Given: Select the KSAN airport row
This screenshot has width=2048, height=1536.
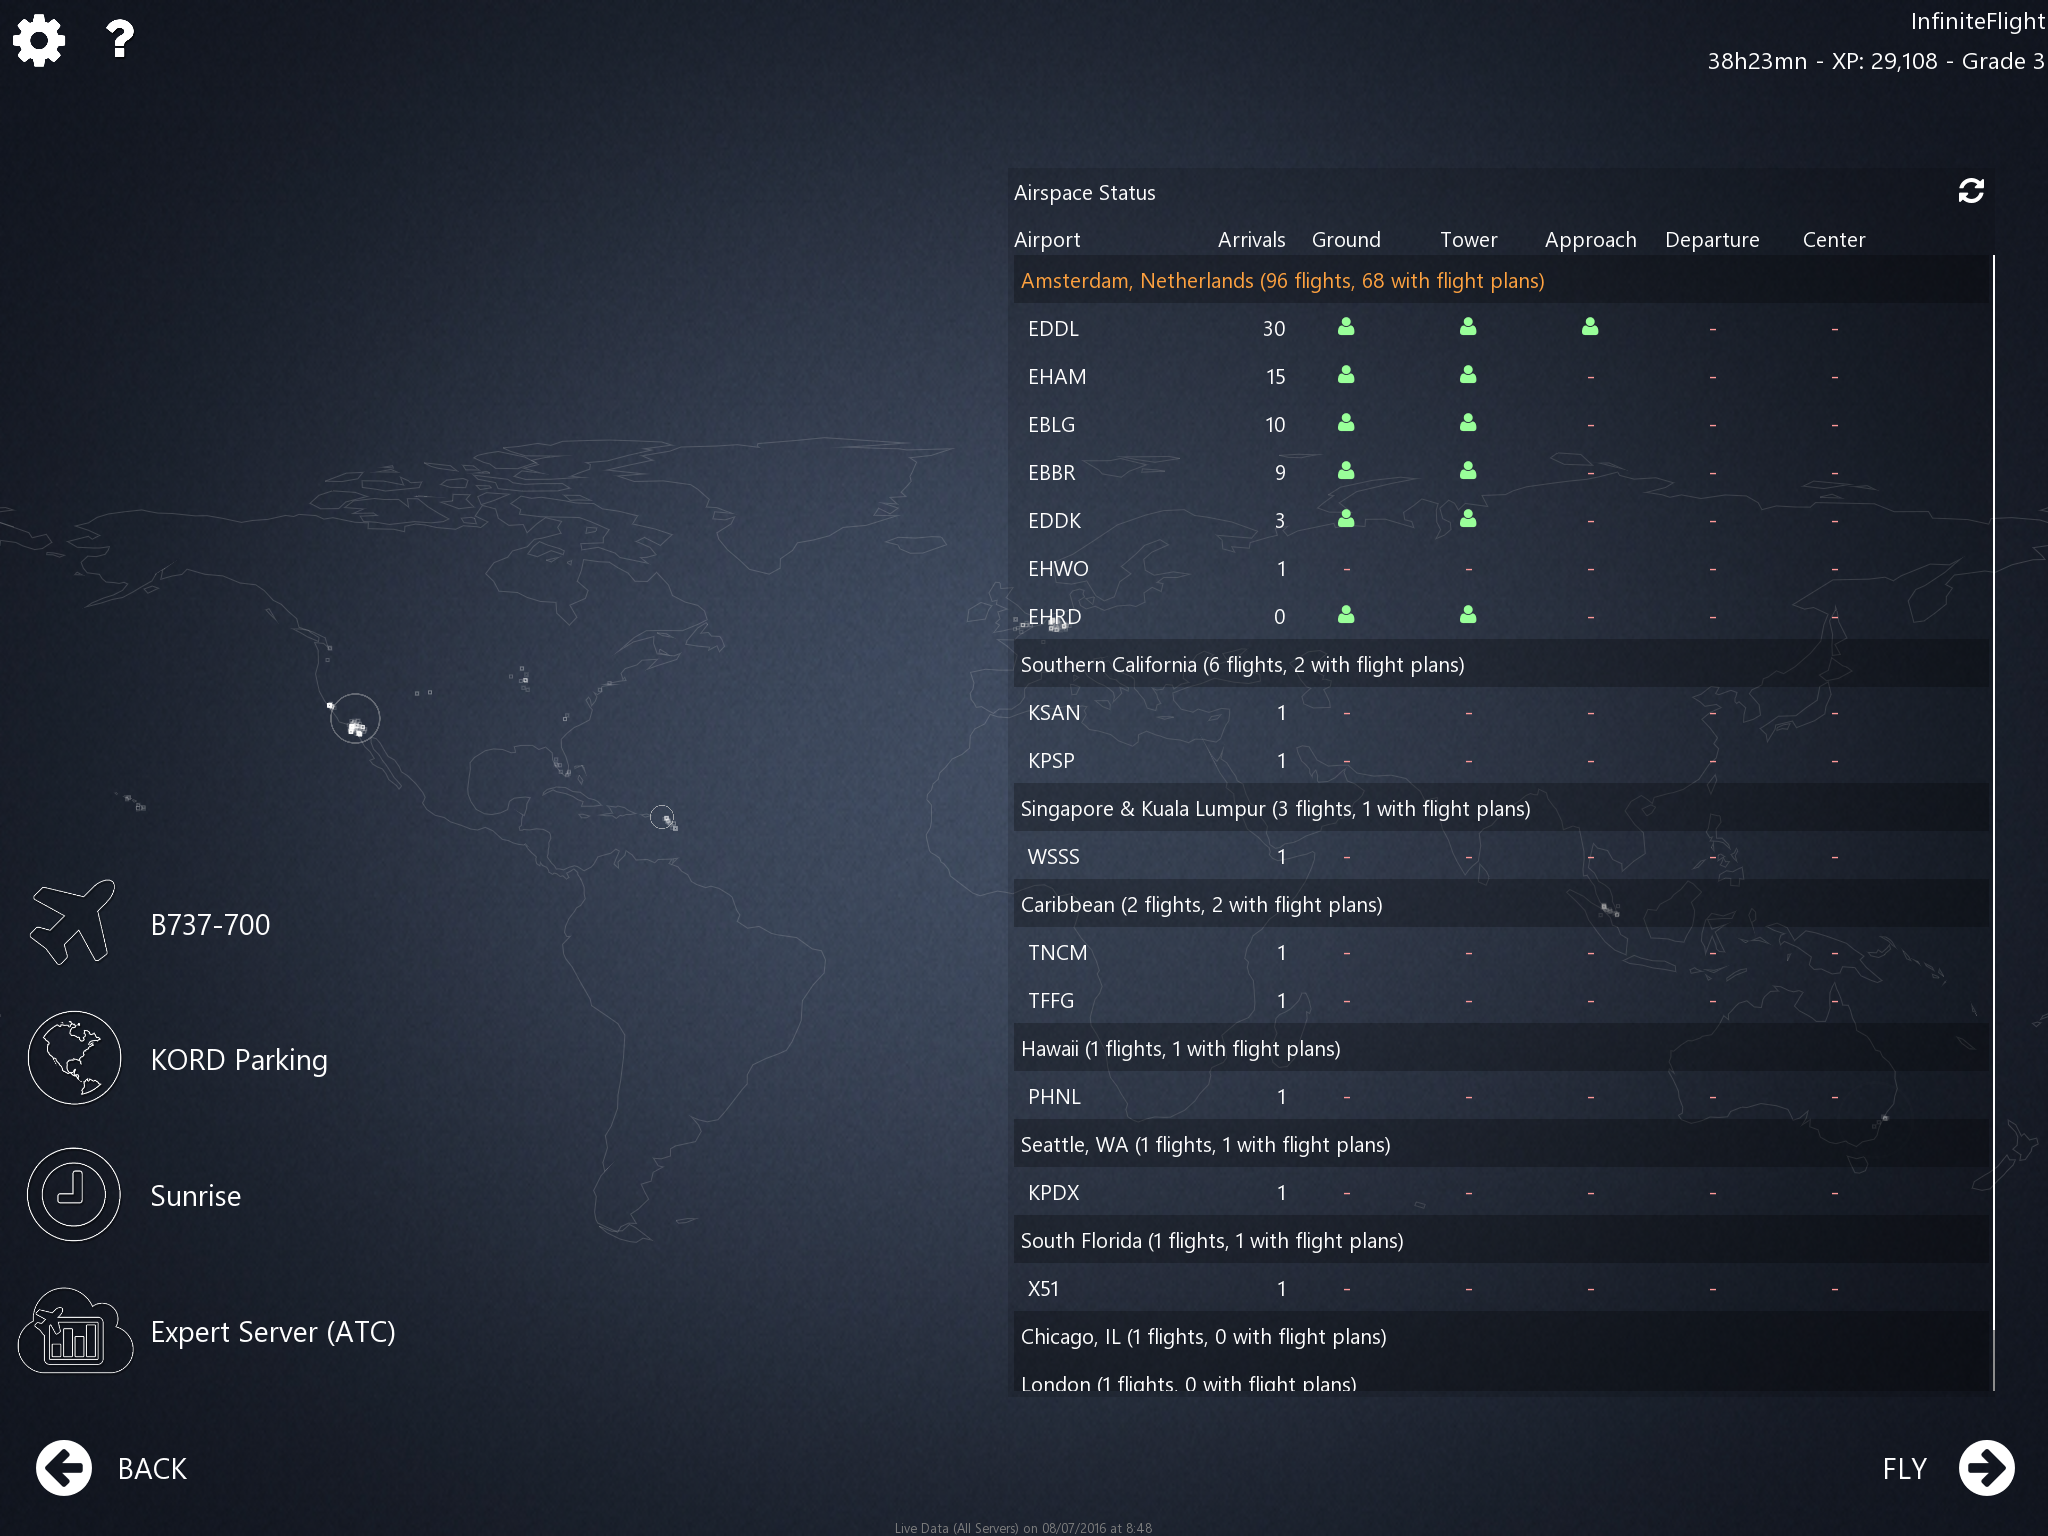Looking at the screenshot, I should pyautogui.click(x=1054, y=713).
